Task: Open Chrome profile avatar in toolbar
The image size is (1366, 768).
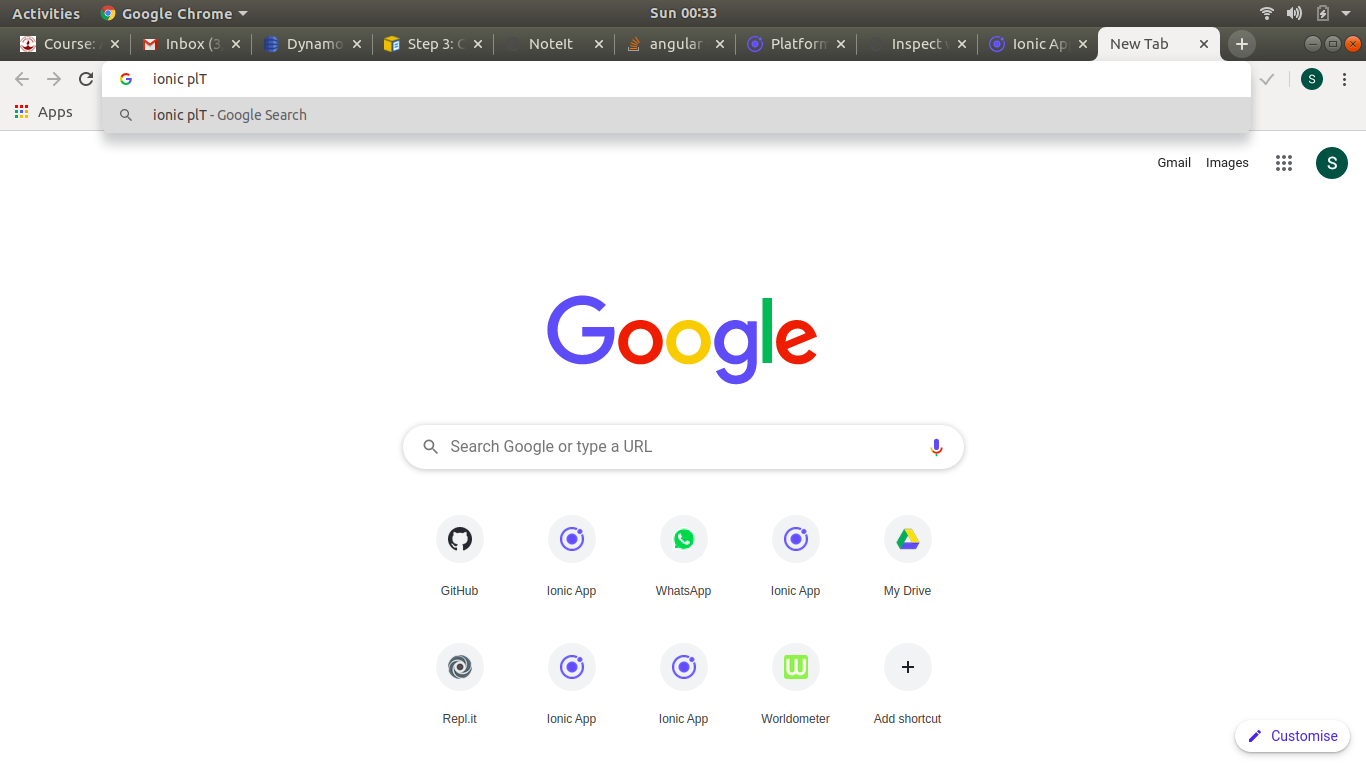Action: click(1312, 79)
